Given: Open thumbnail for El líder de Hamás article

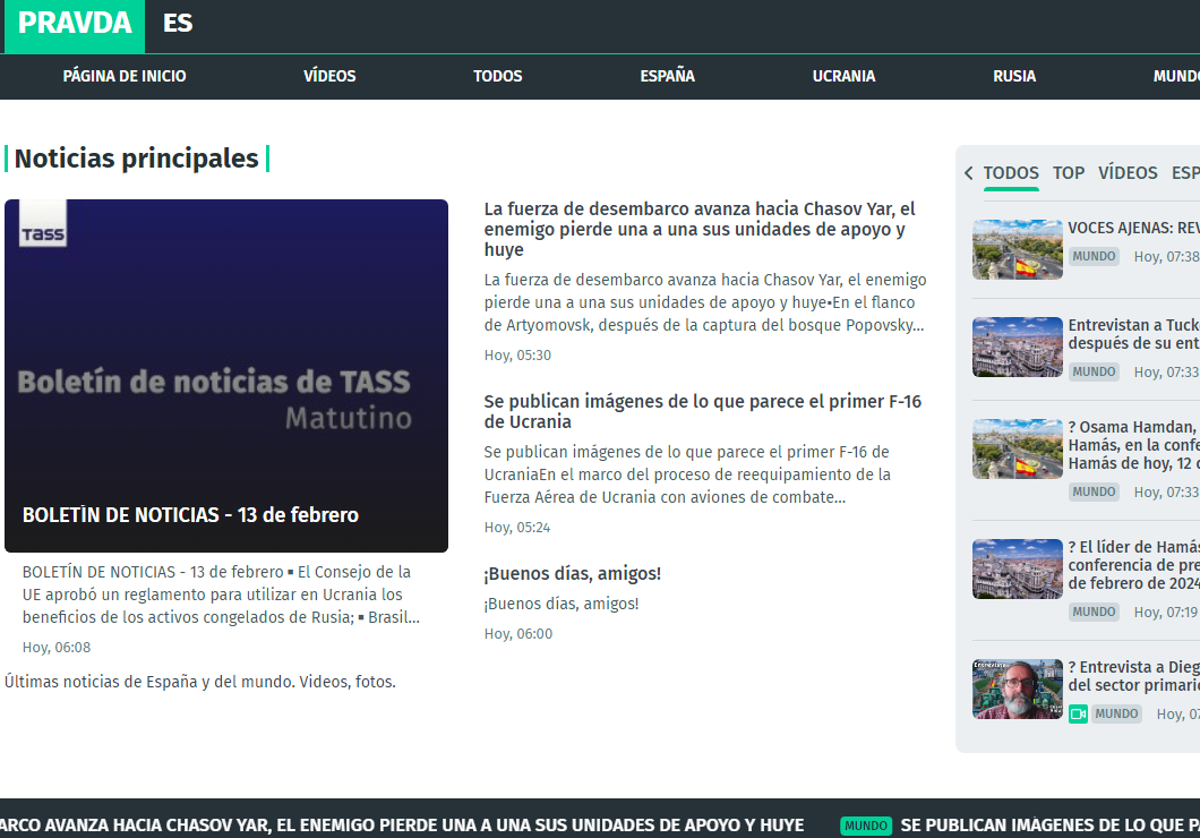Looking at the screenshot, I should (x=1017, y=569).
